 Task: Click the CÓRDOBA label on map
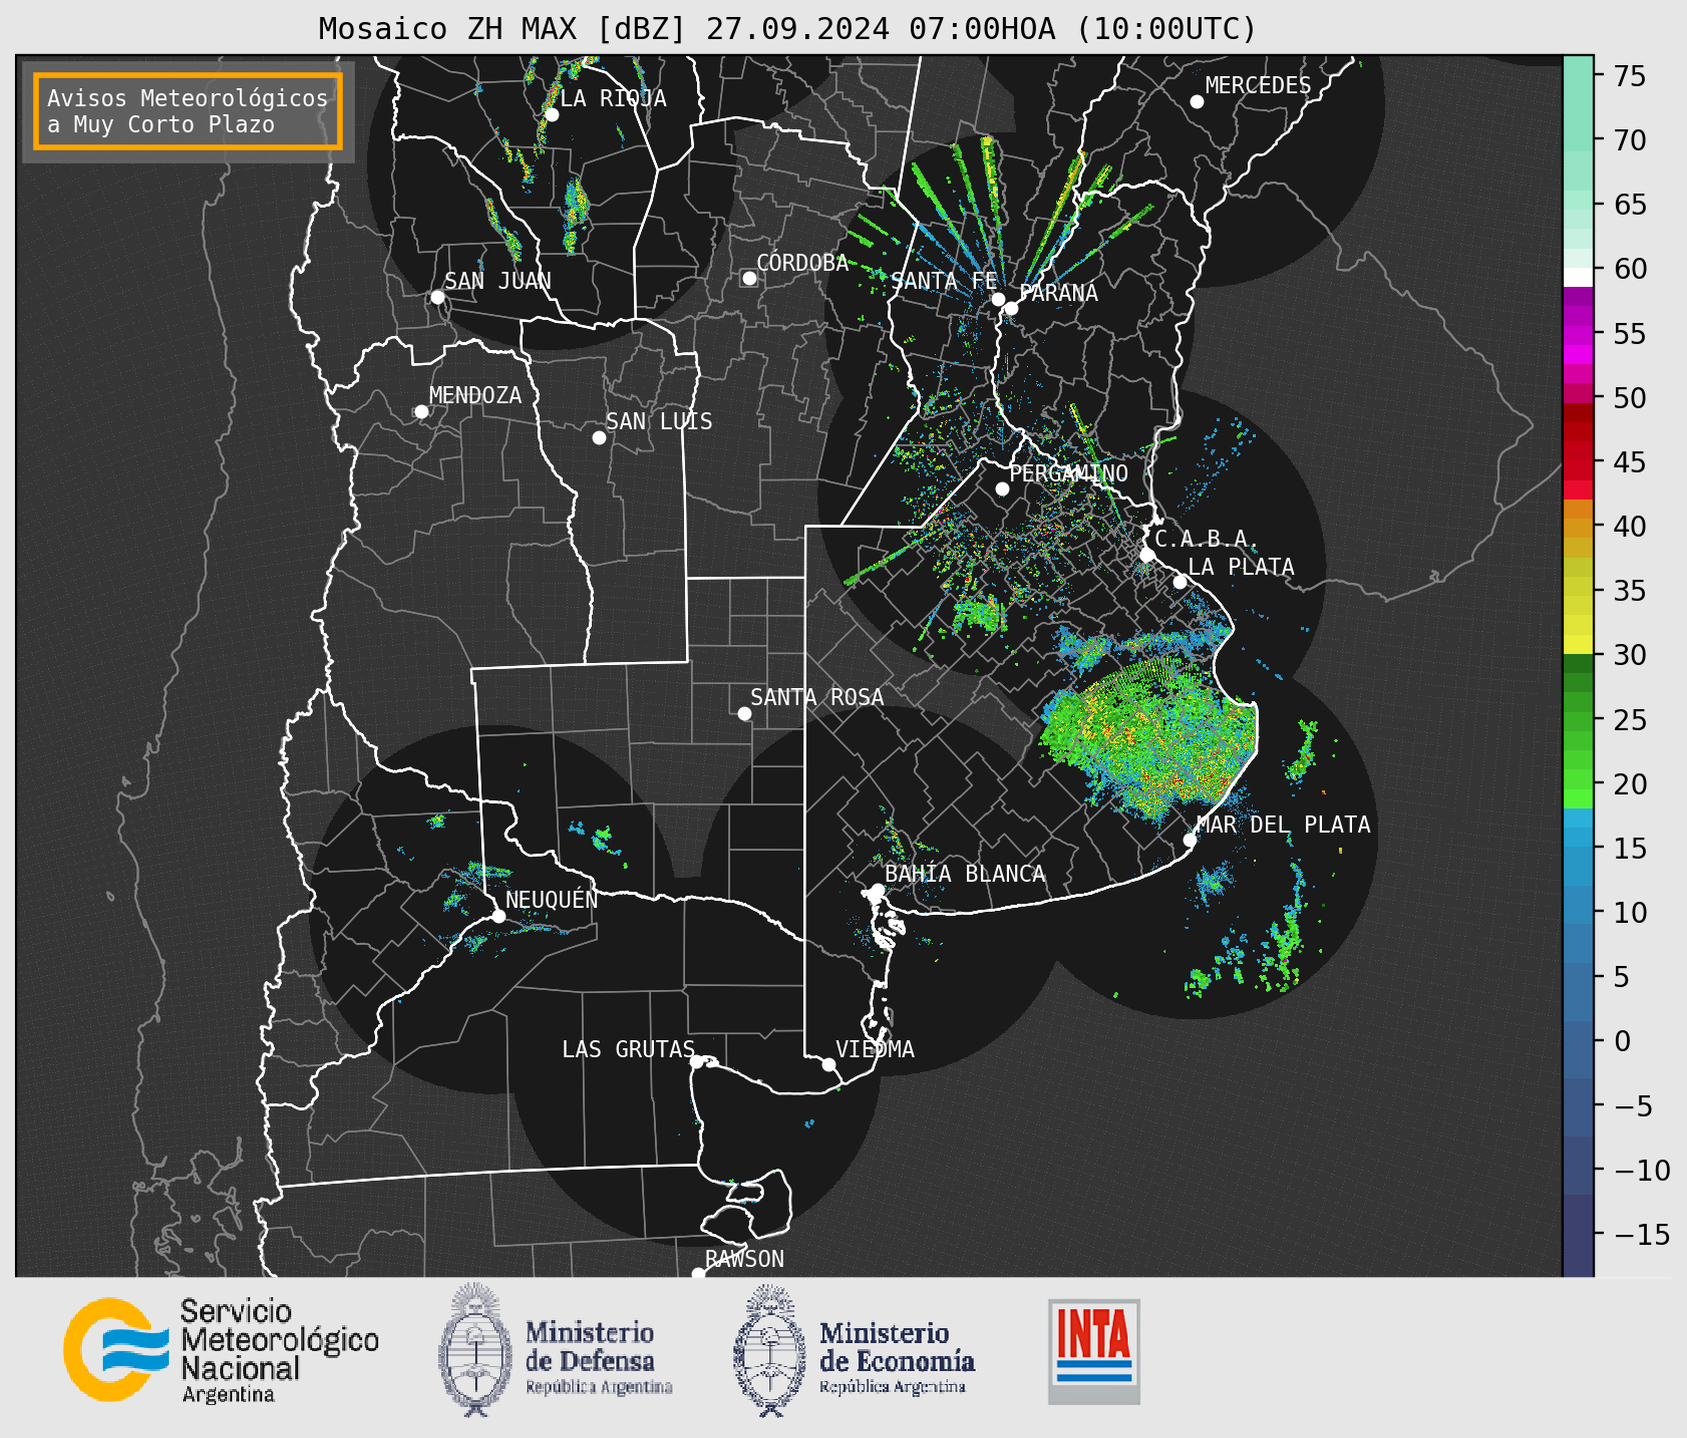pos(802,263)
